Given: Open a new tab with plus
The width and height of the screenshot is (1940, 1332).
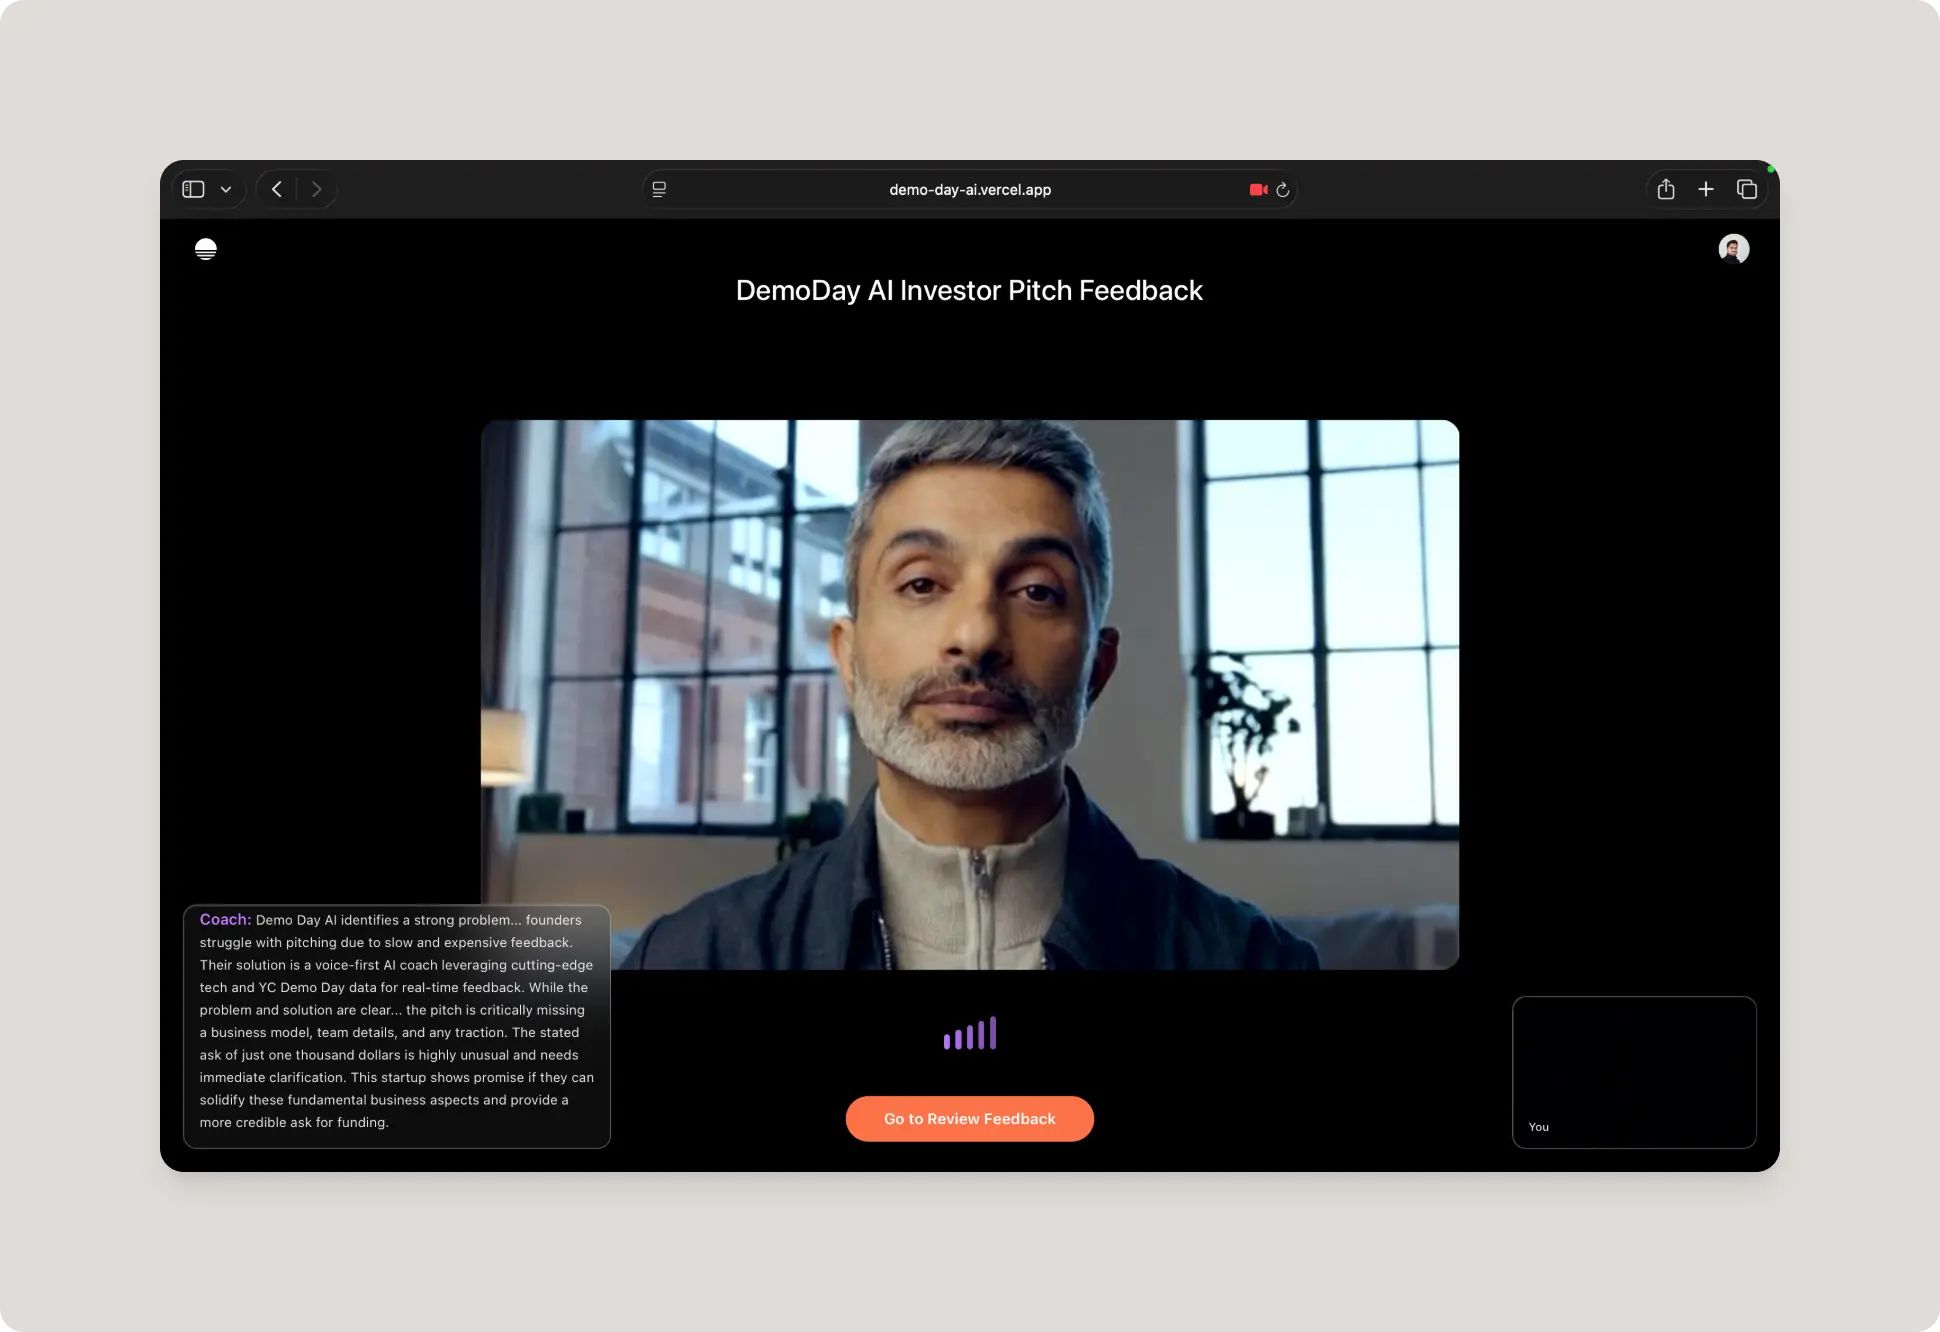Looking at the screenshot, I should coord(1706,189).
